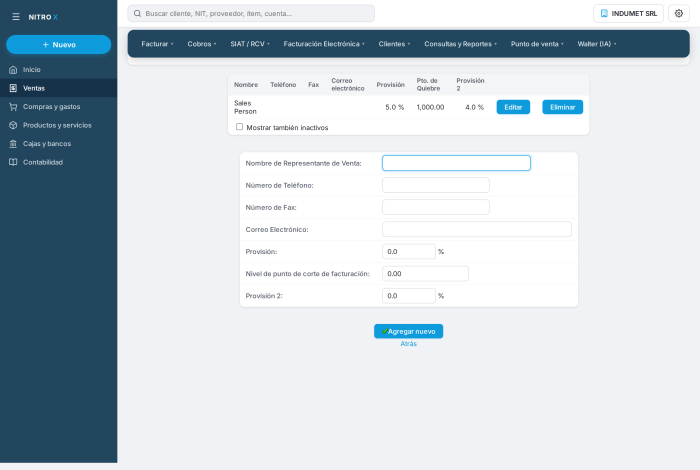This screenshot has width=700, height=470.
Task: Expand the Facturar dropdown menu
Action: click(157, 44)
